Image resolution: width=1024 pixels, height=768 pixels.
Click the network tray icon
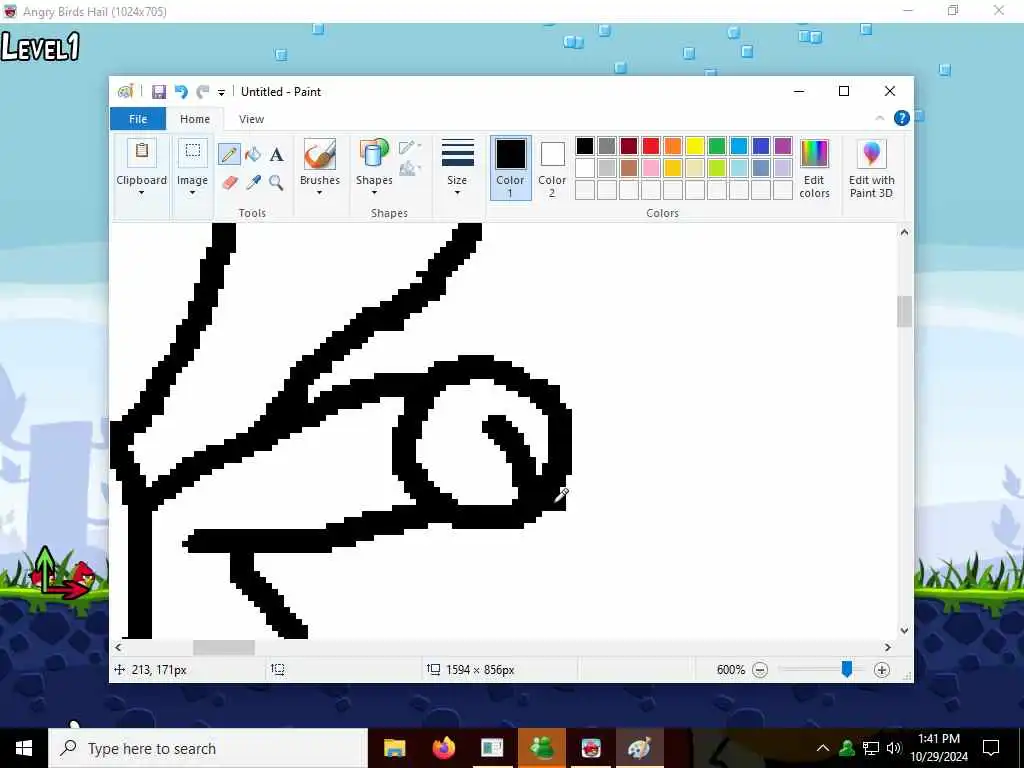tap(871, 748)
